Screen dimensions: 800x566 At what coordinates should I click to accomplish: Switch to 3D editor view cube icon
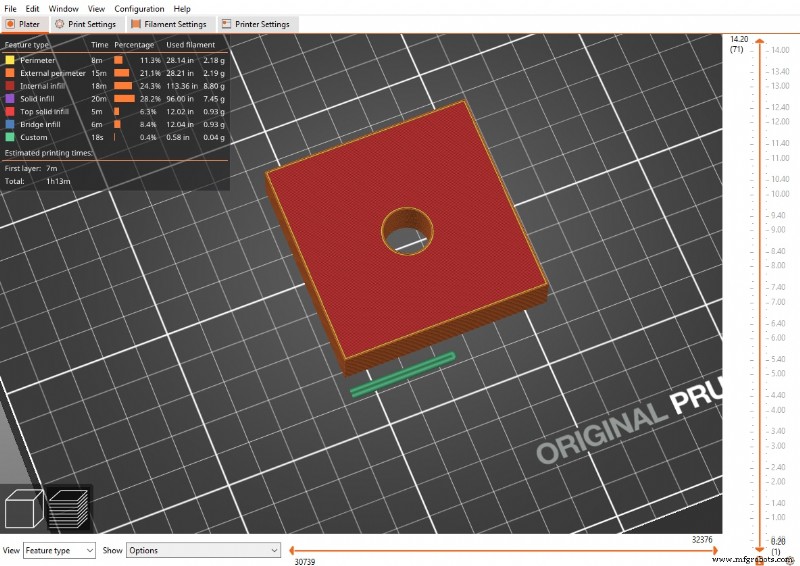pos(24,508)
